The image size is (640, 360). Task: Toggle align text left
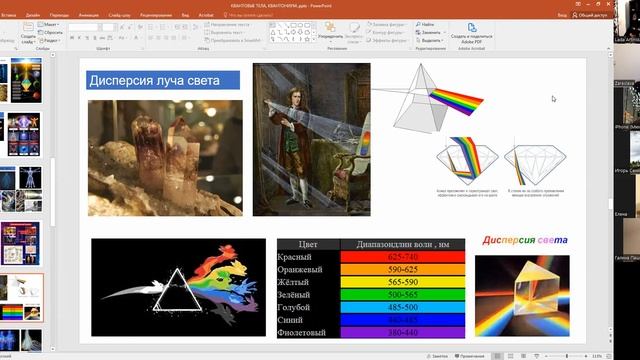coord(151,38)
